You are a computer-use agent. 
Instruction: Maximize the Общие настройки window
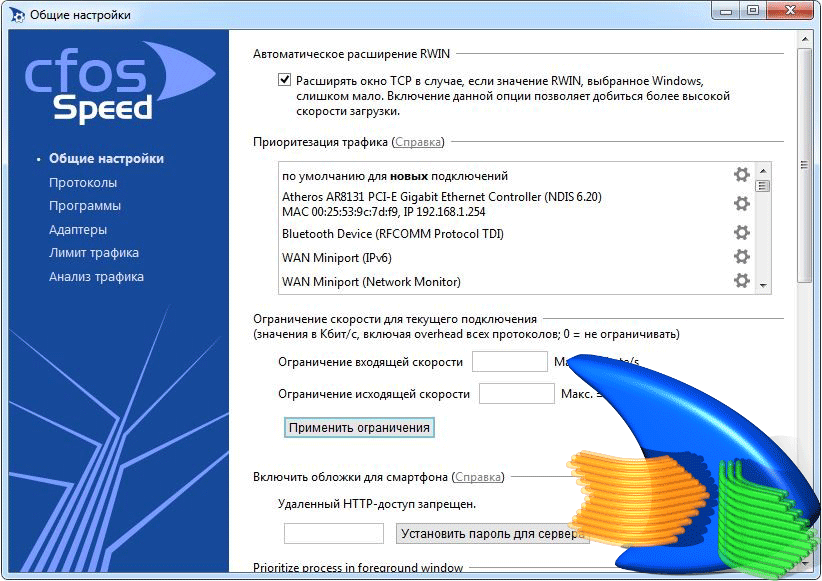753,10
